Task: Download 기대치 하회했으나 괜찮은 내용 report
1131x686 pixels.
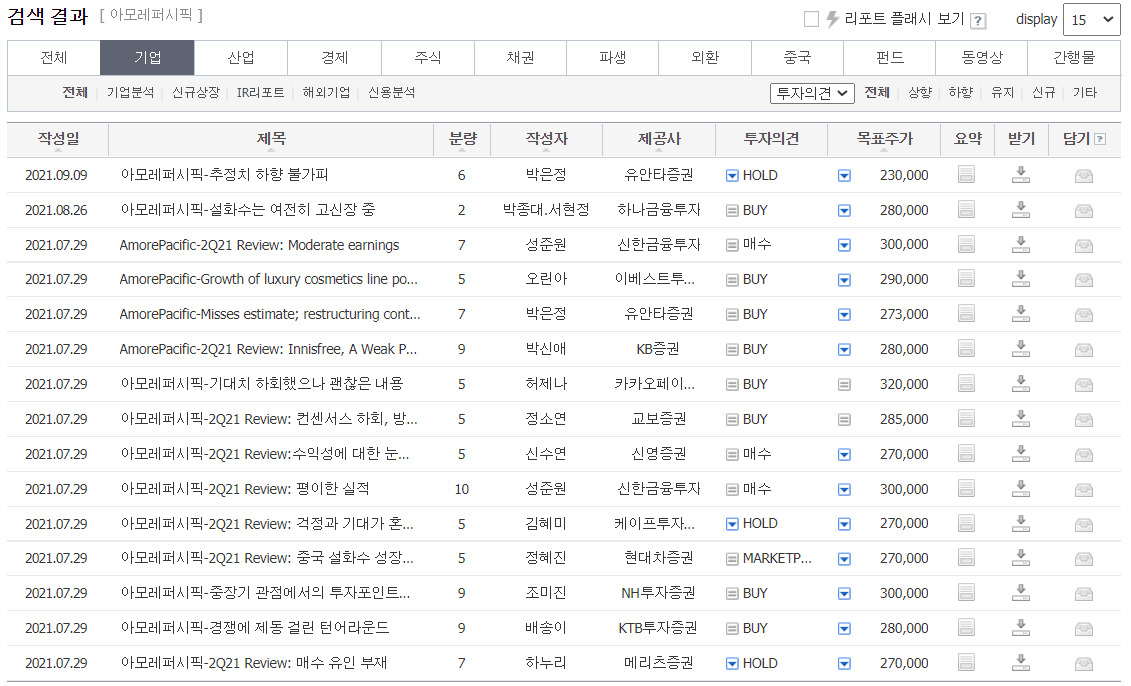Action: 1021,384
